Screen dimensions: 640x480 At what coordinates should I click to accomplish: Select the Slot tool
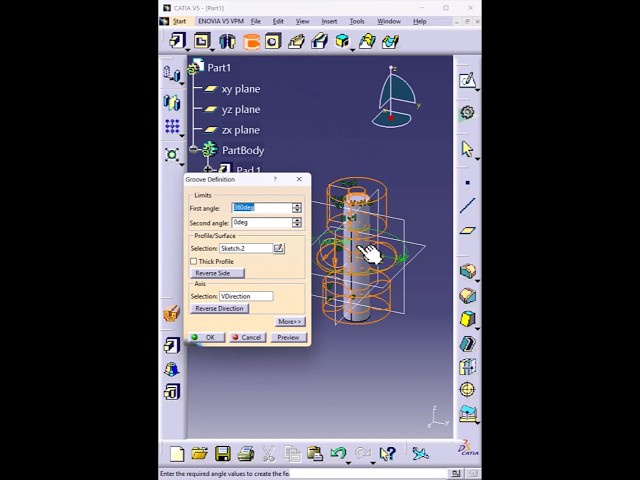pyautogui.click(x=320, y=41)
